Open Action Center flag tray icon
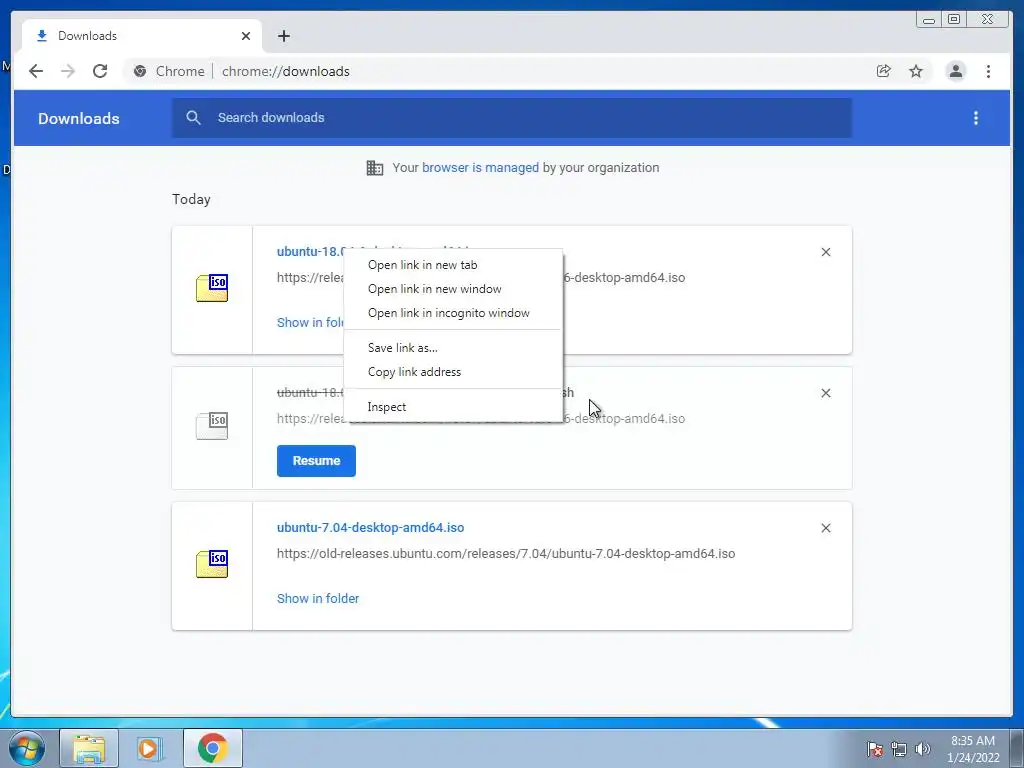 pyautogui.click(x=874, y=749)
